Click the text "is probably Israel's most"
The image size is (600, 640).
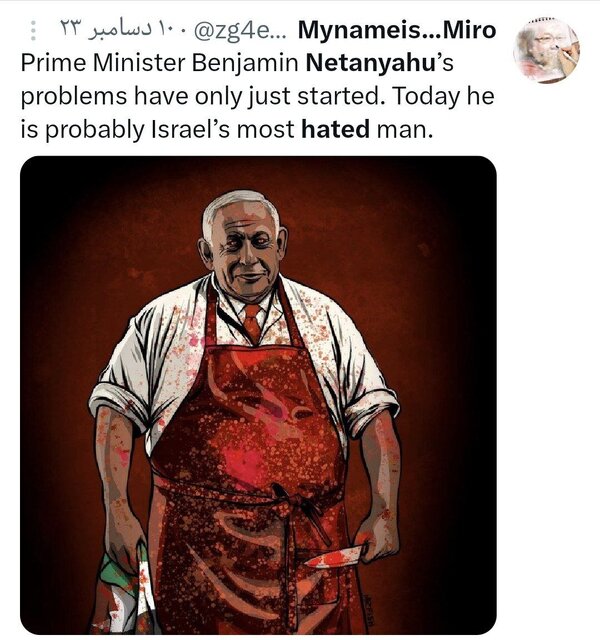[158, 130]
